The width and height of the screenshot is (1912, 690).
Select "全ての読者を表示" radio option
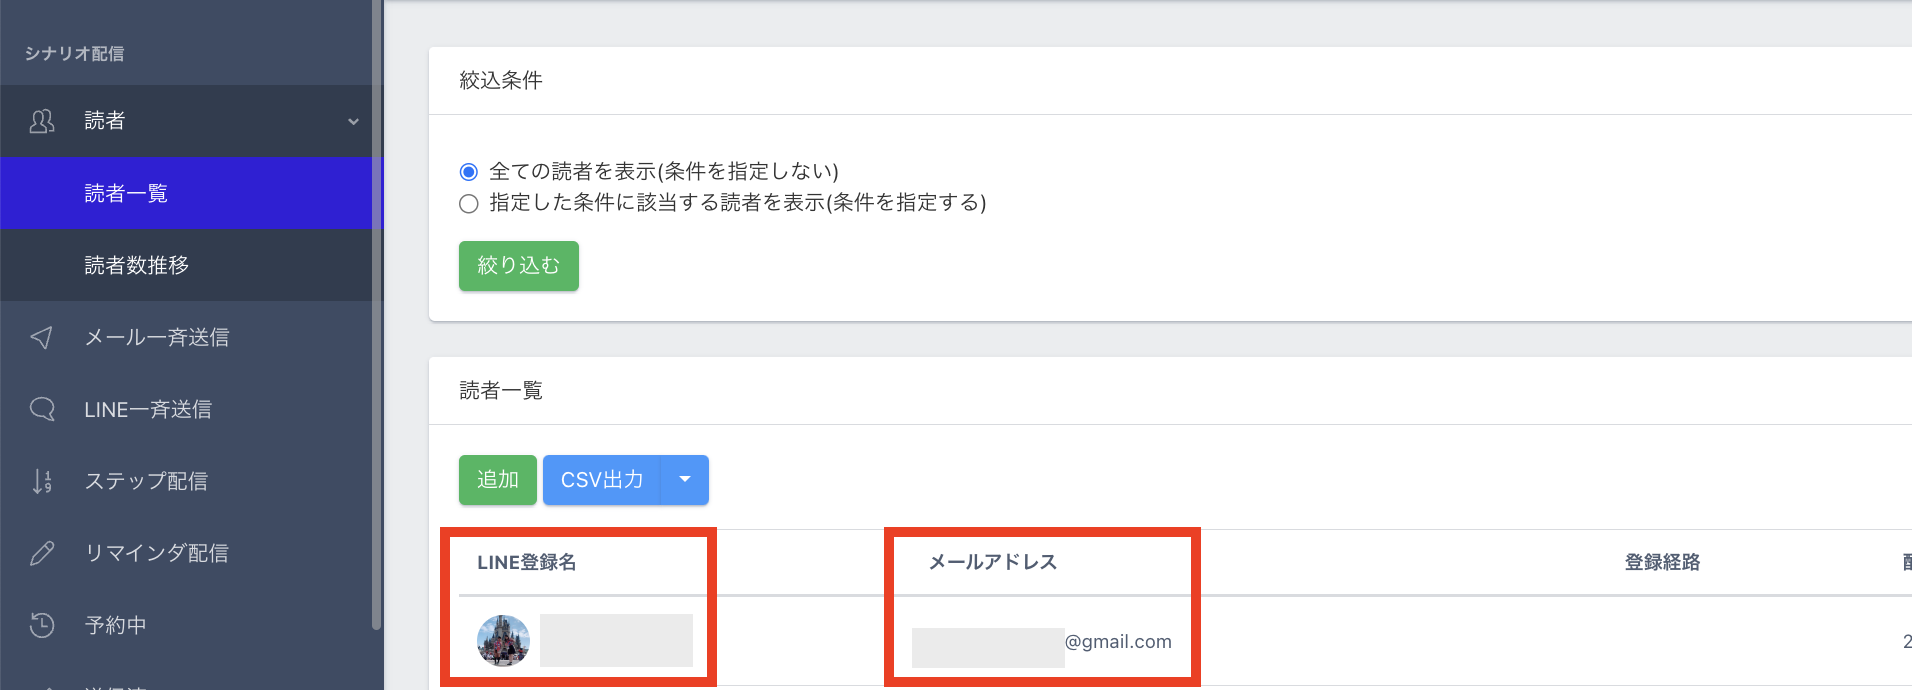(469, 172)
